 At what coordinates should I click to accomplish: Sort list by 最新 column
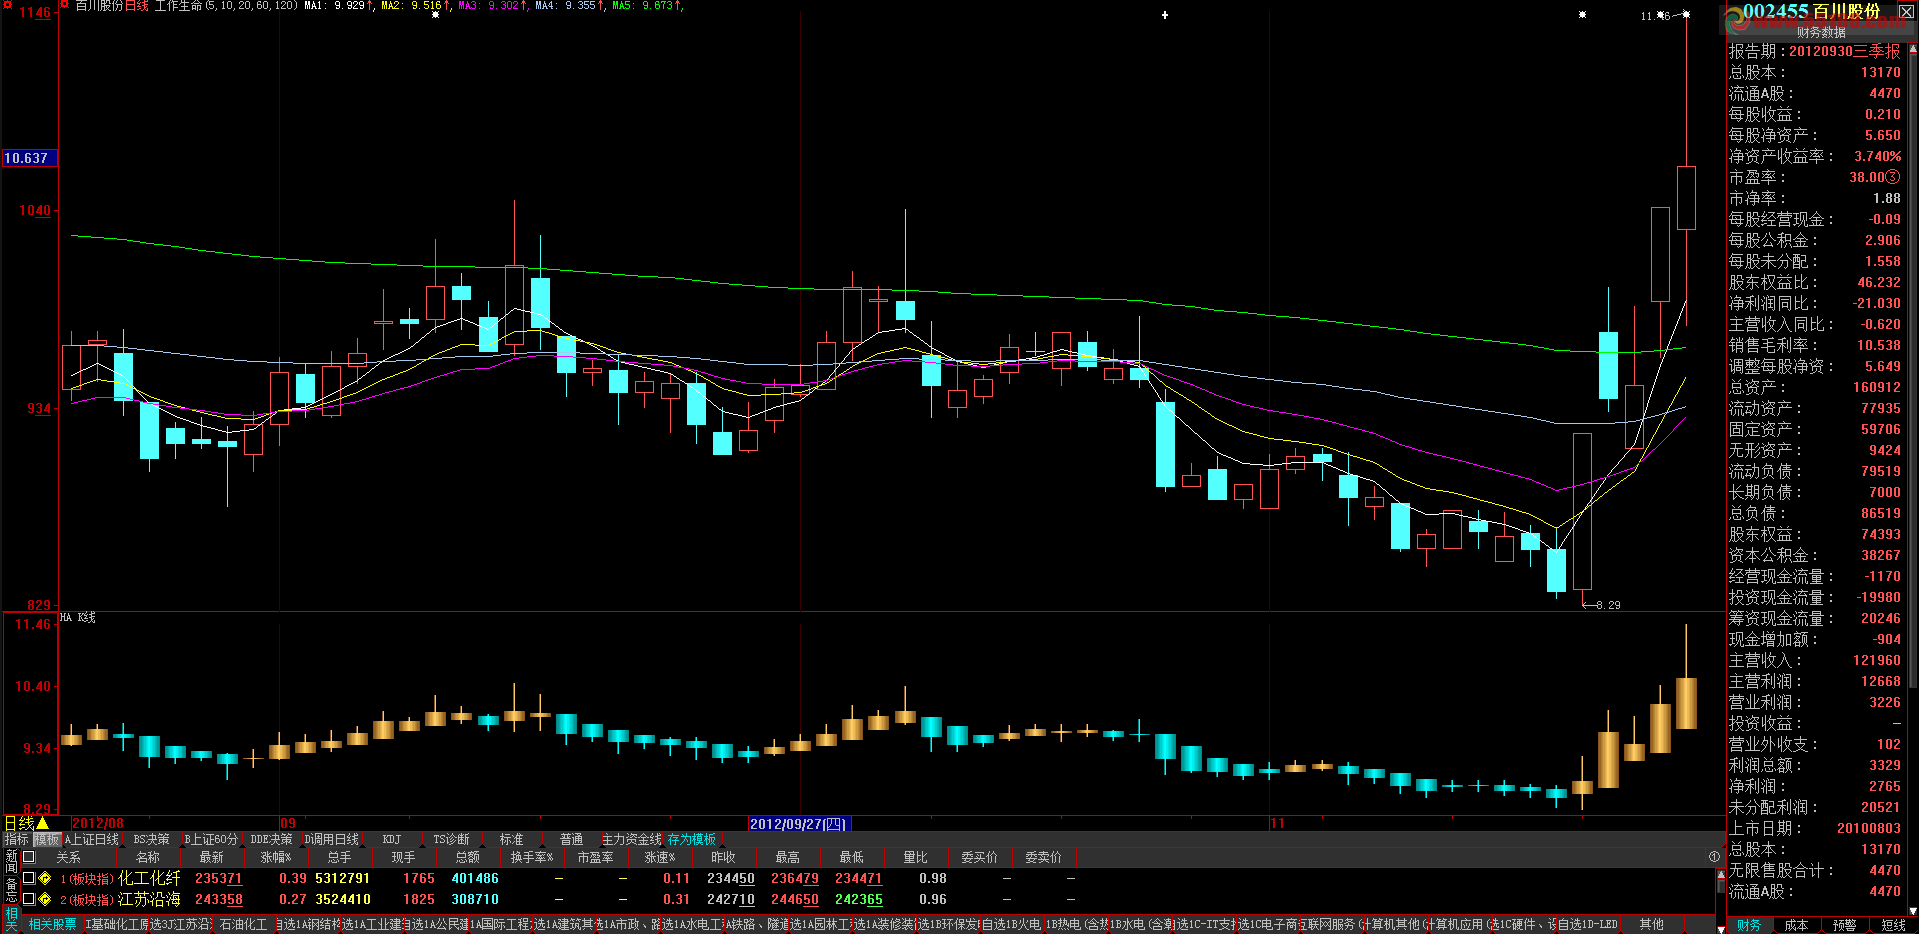point(211,857)
